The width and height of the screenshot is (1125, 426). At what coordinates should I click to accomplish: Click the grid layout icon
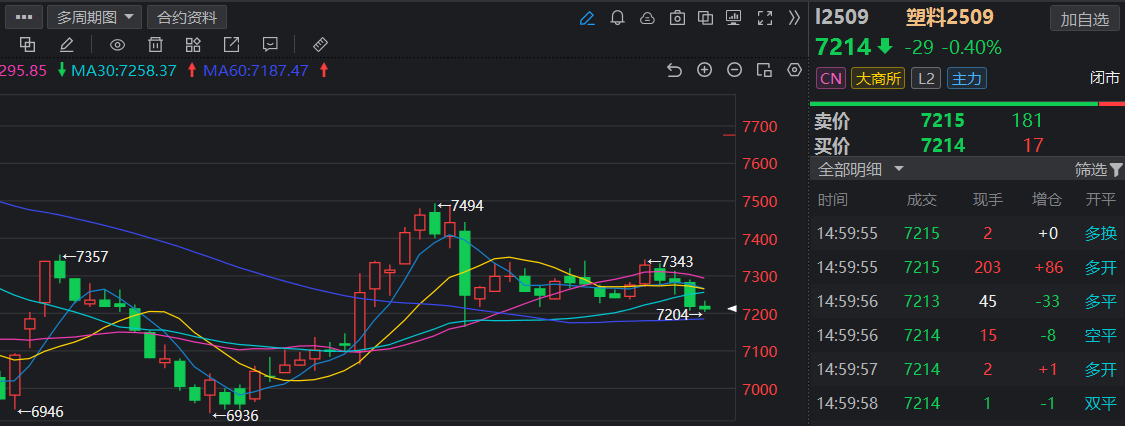193,45
